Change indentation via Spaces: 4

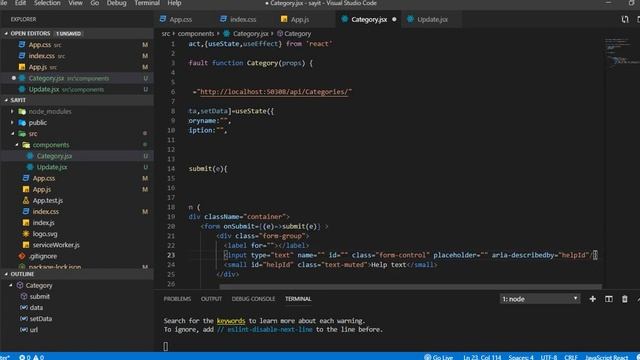[521, 357]
